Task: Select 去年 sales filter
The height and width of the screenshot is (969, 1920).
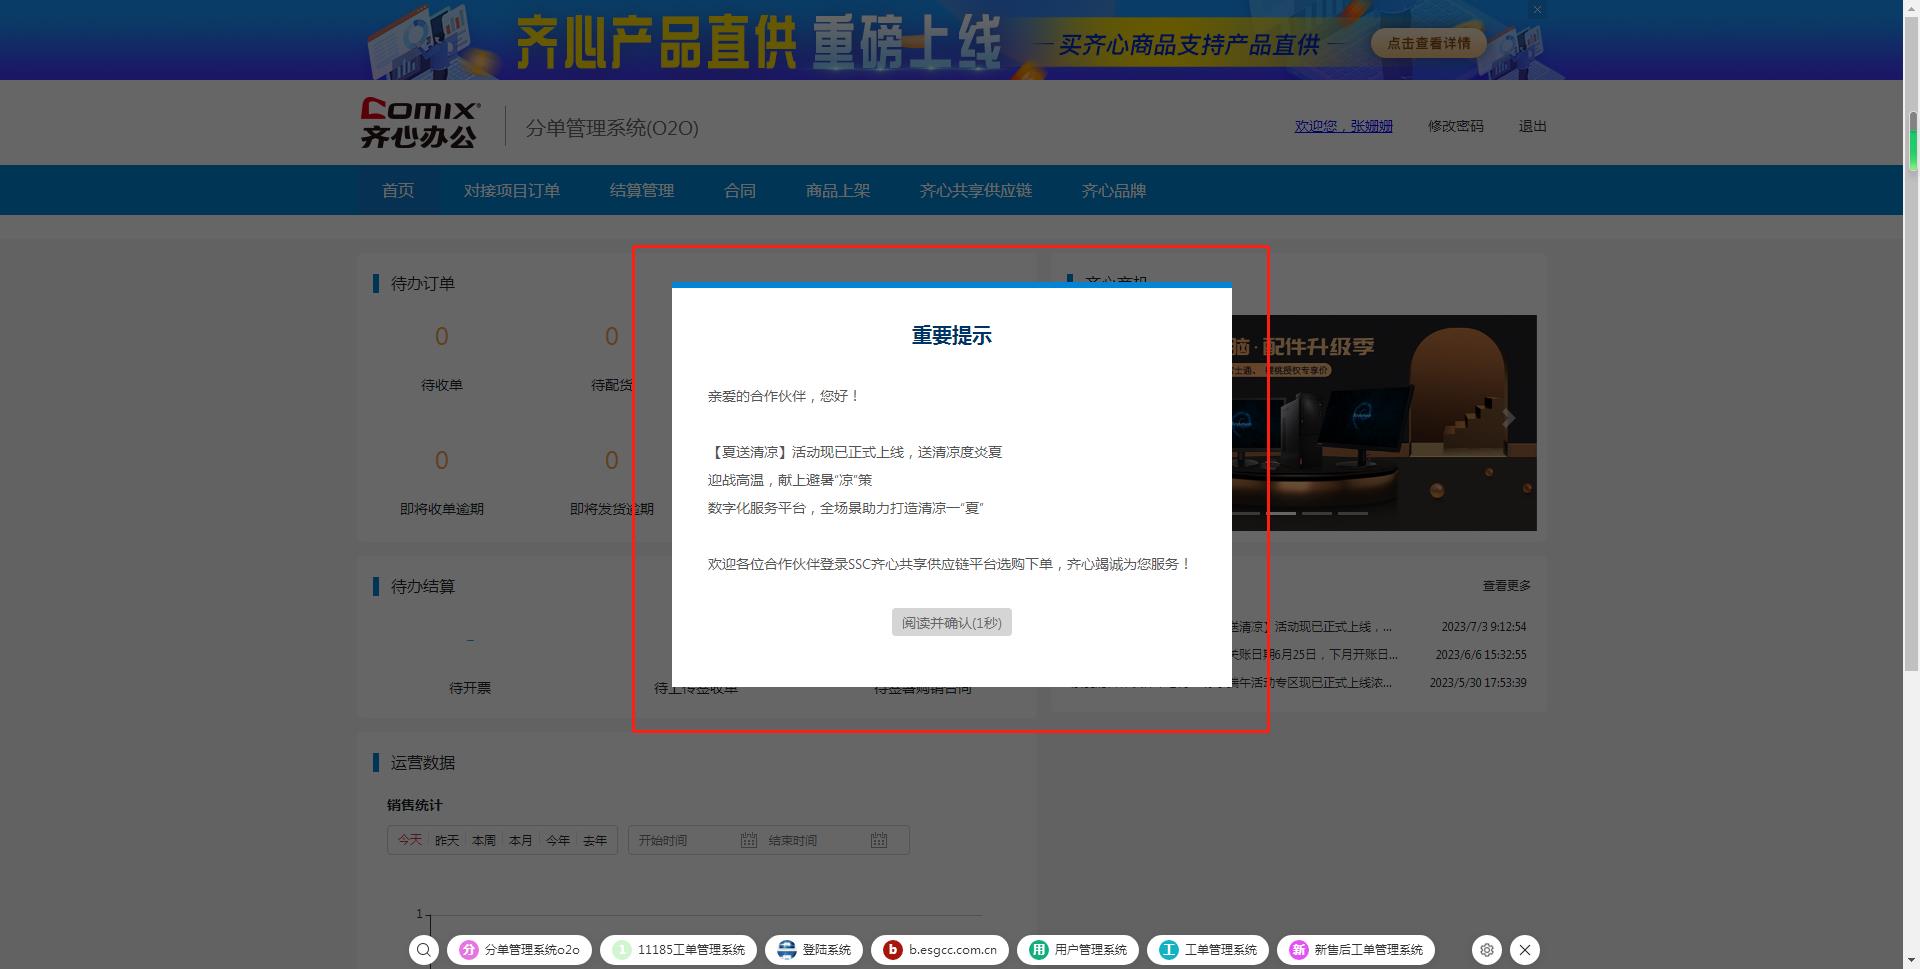Action: (595, 840)
